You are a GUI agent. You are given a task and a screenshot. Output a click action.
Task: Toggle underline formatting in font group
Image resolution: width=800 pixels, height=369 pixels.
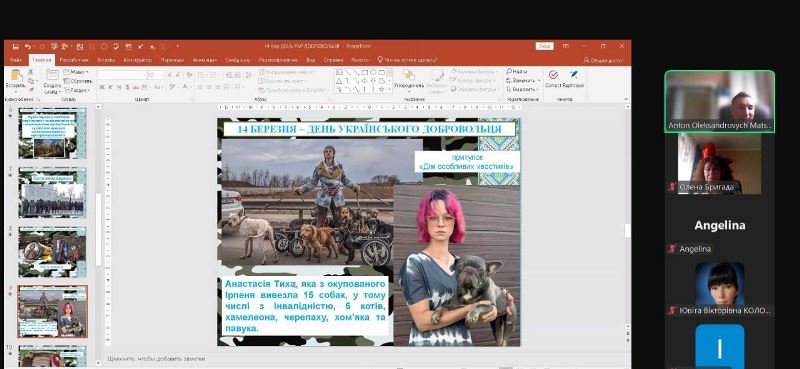118,87
